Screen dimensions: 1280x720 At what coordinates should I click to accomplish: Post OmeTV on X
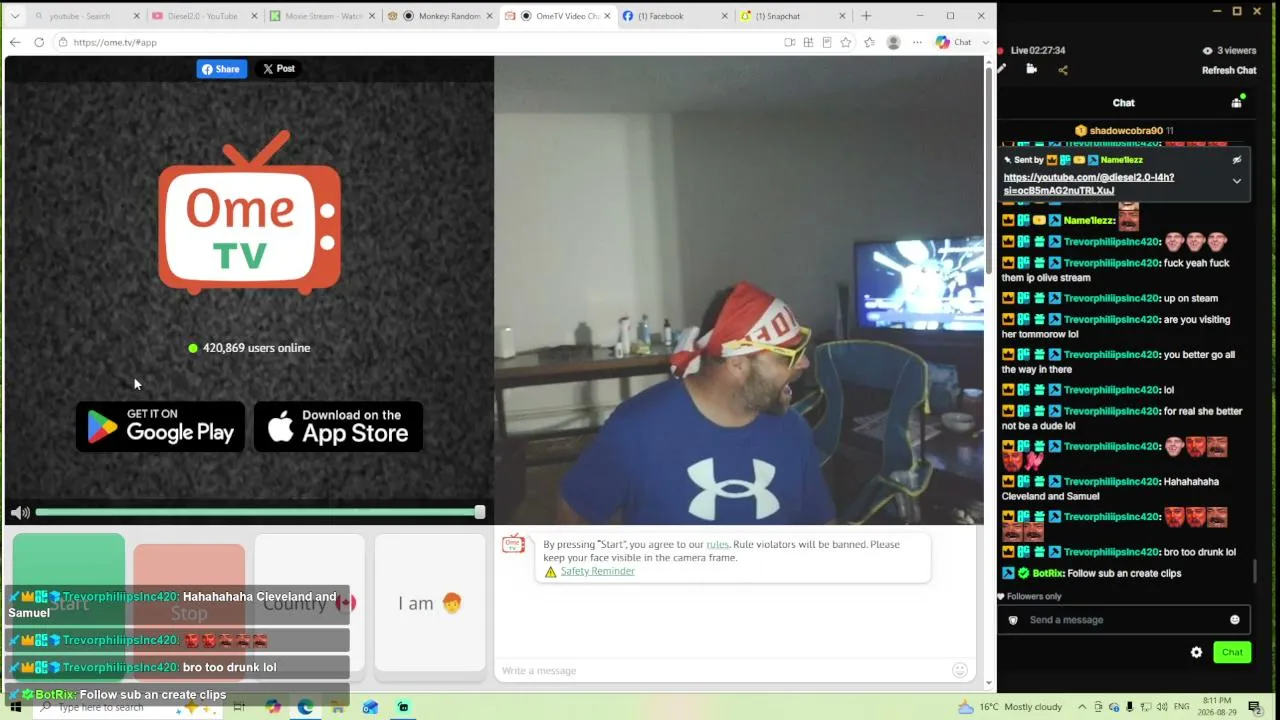[279, 69]
